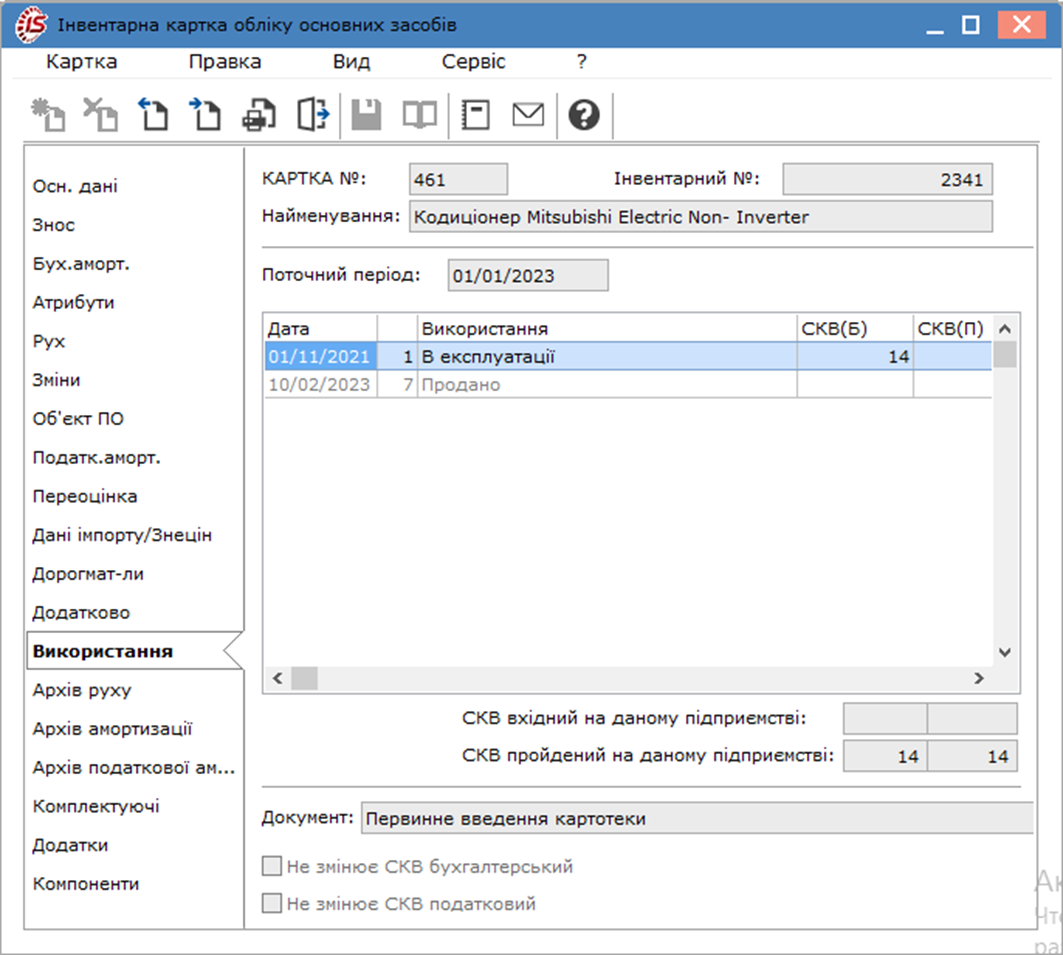Switch to the Осн. дані tab

(x=75, y=186)
